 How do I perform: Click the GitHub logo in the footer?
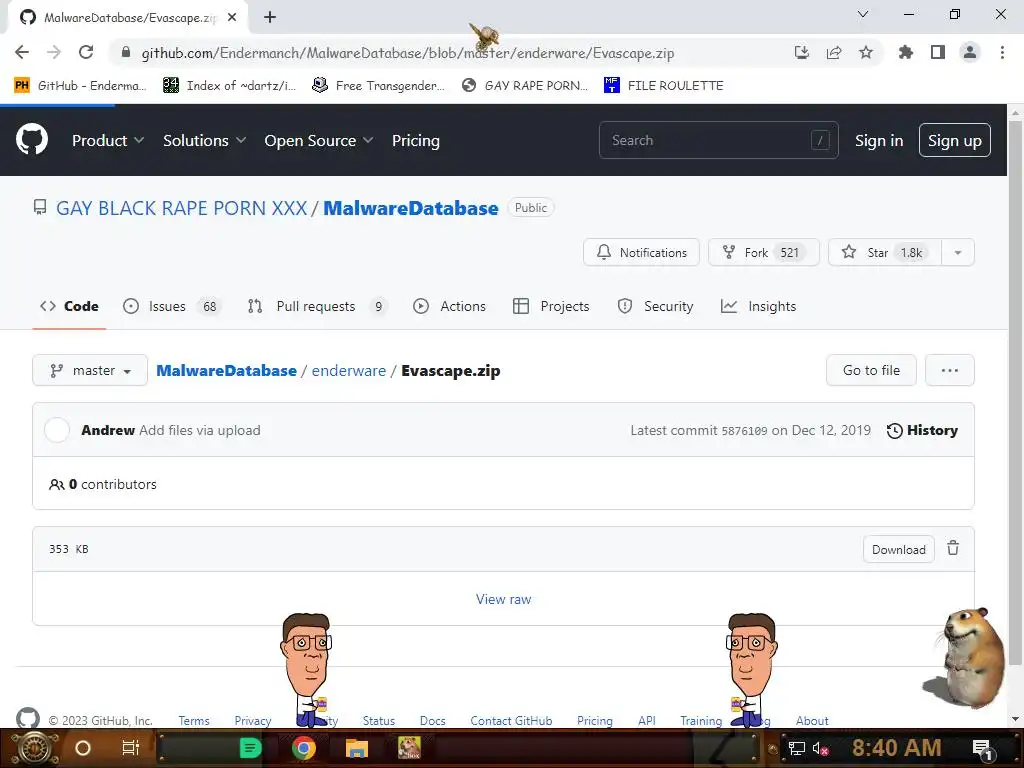(27, 718)
